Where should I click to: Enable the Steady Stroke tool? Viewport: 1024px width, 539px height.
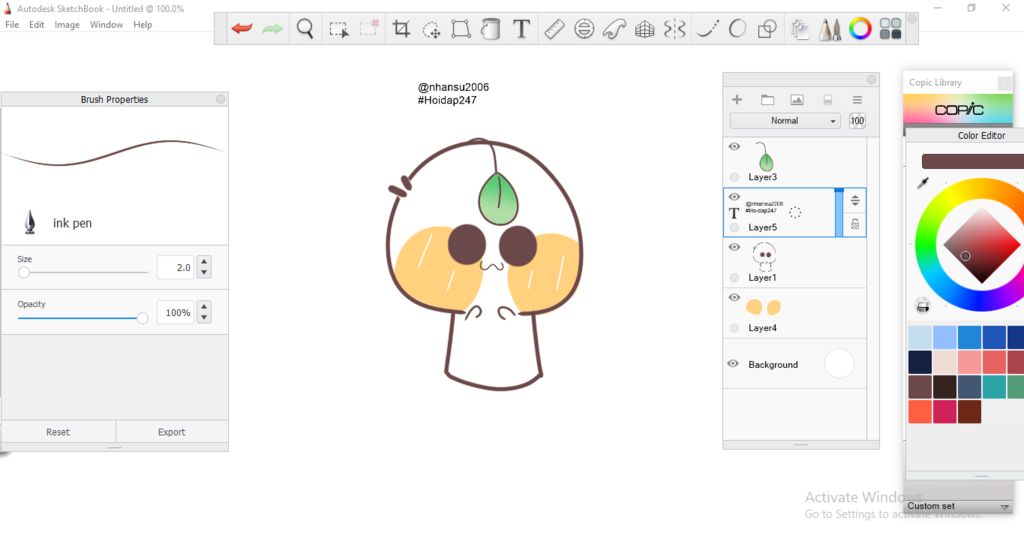[707, 29]
